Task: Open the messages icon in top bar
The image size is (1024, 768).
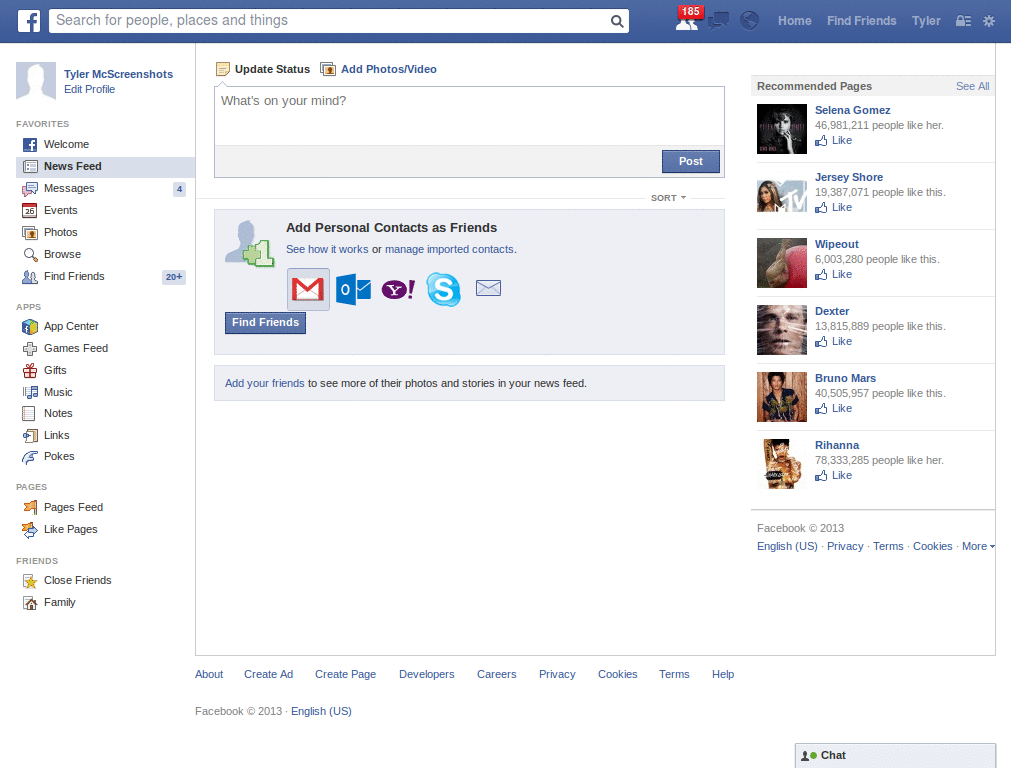Action: pyautogui.click(x=718, y=21)
